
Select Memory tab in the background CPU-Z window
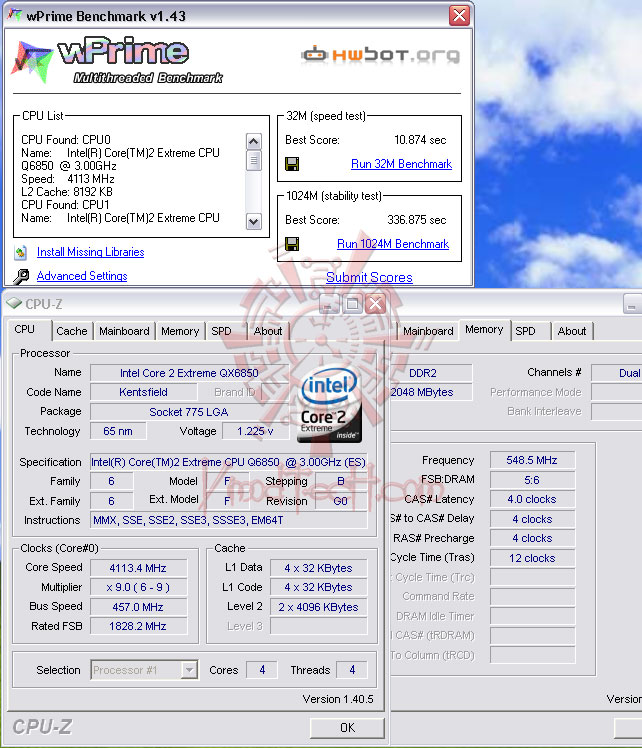pos(484,329)
